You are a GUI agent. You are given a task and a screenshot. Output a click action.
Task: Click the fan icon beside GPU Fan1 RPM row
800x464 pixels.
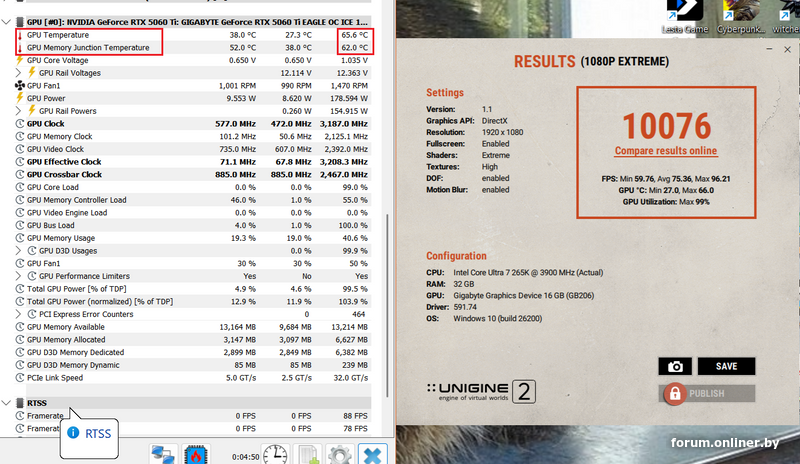pyautogui.click(x=20, y=86)
